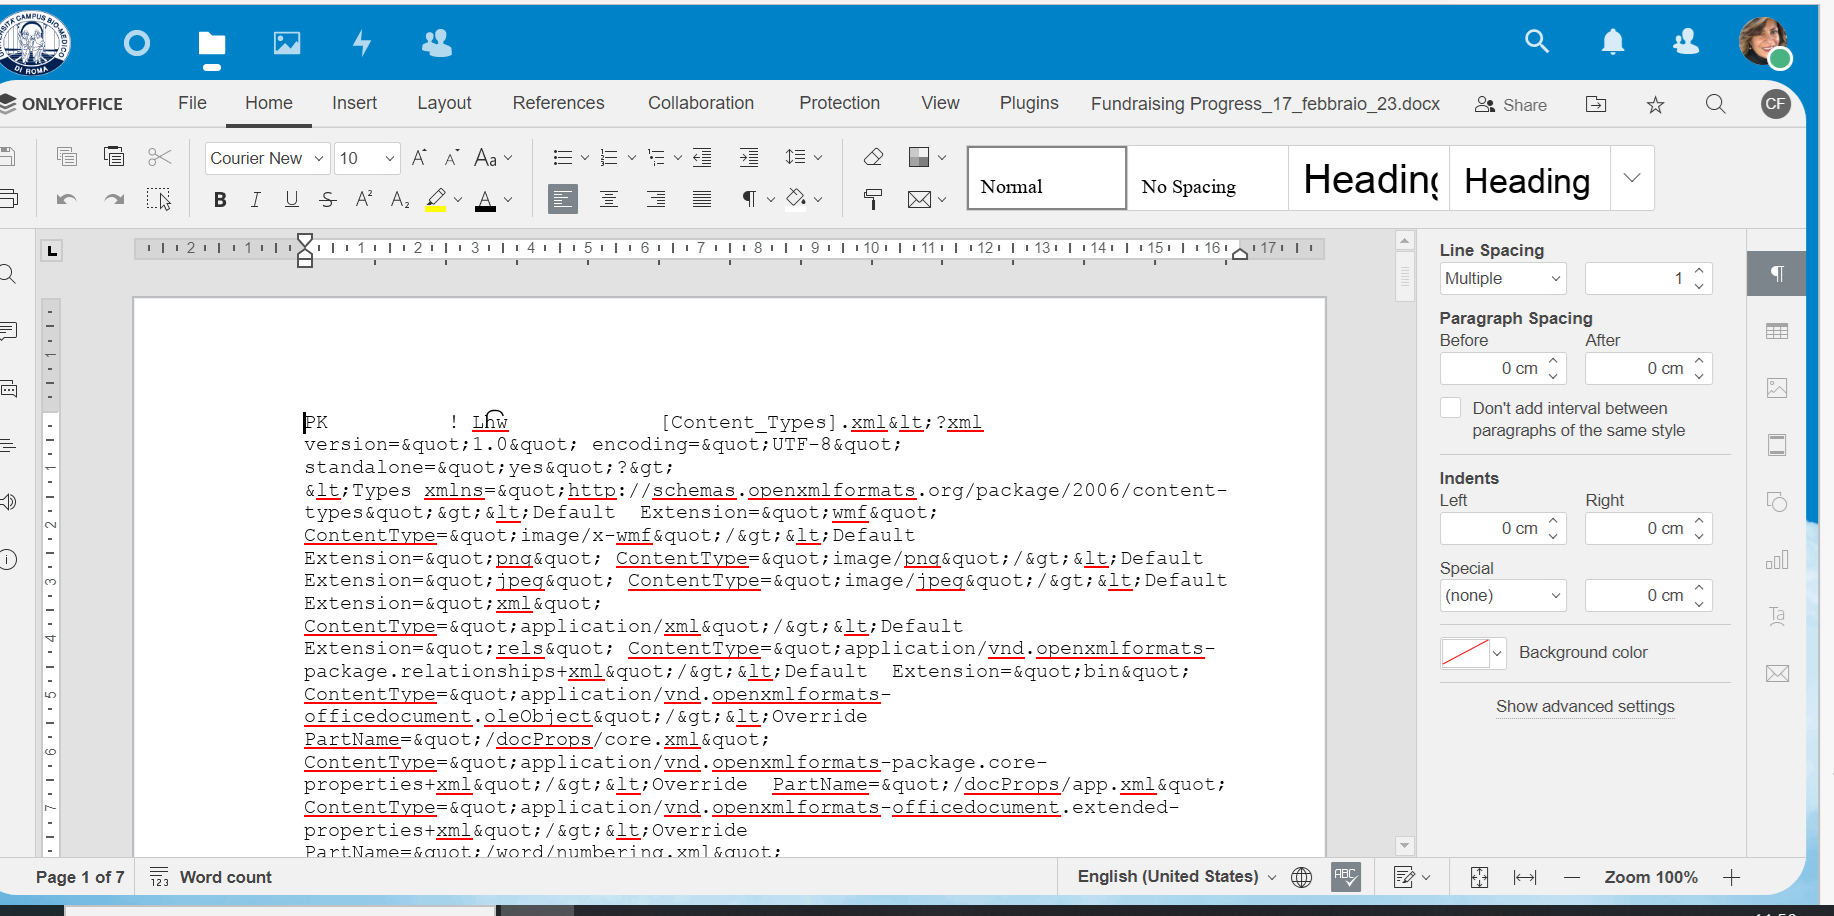Open the Contacts app in top bar

[x=437, y=43]
